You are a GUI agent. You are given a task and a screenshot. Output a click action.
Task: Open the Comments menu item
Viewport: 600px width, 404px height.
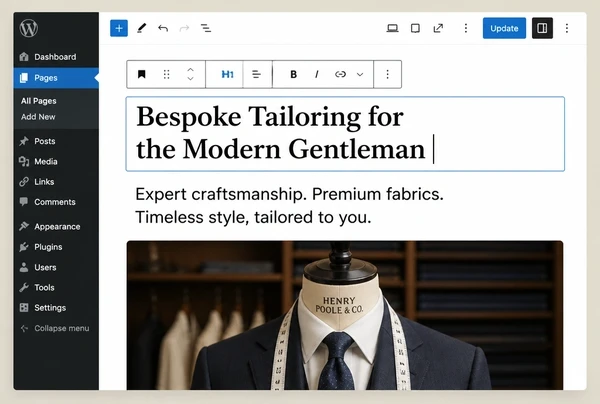click(x=56, y=202)
